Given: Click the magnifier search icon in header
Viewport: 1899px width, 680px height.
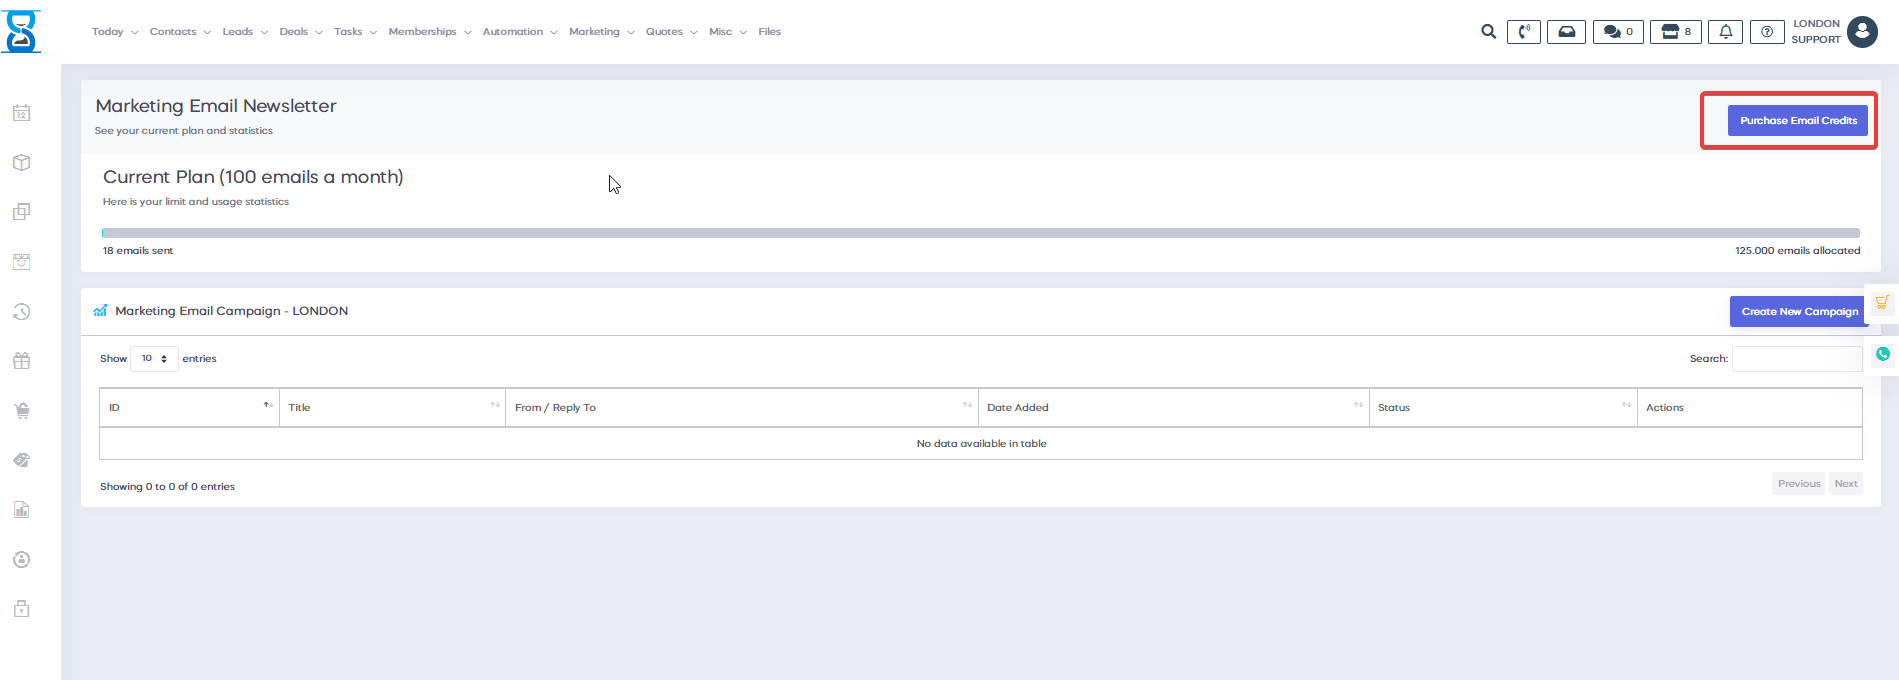Looking at the screenshot, I should pyautogui.click(x=1488, y=32).
